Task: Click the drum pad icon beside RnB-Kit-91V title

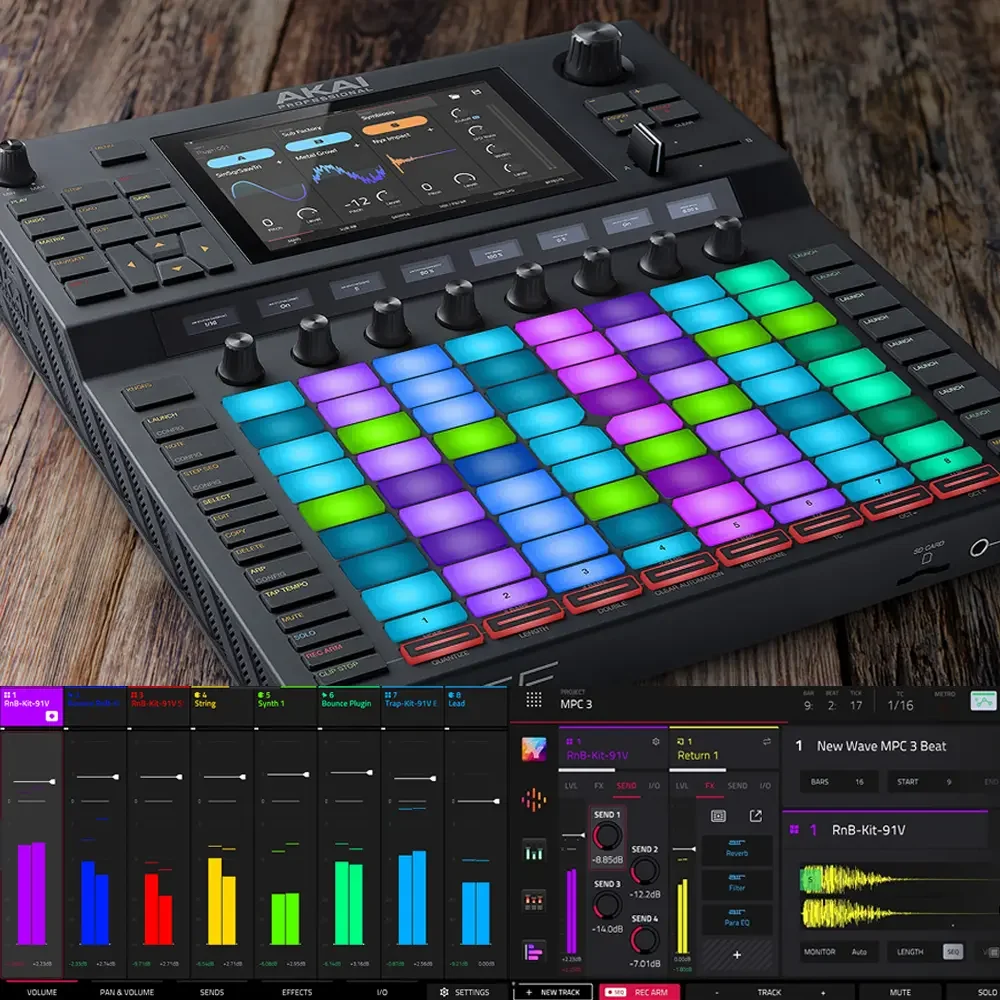Action: 794,830
